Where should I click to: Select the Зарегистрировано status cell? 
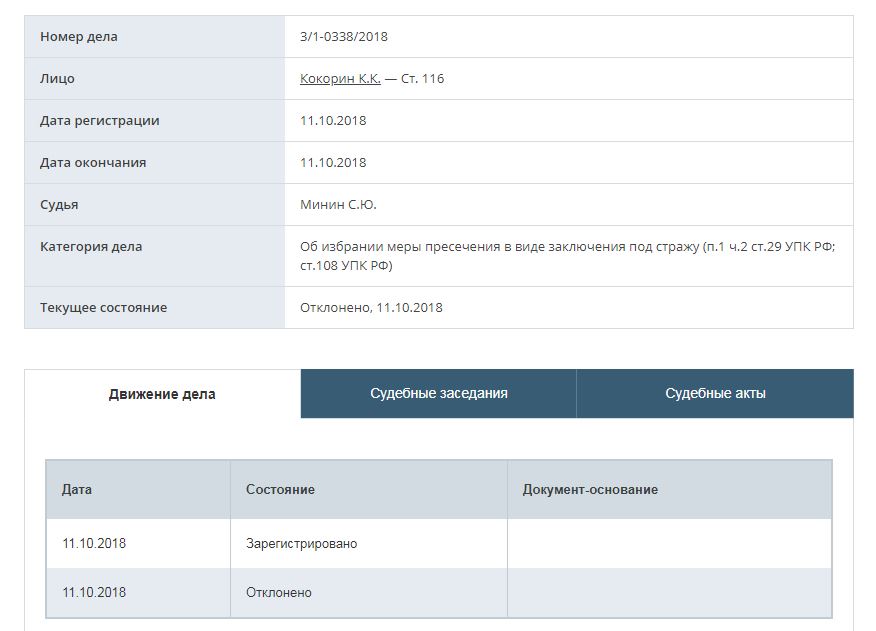[x=301, y=544]
